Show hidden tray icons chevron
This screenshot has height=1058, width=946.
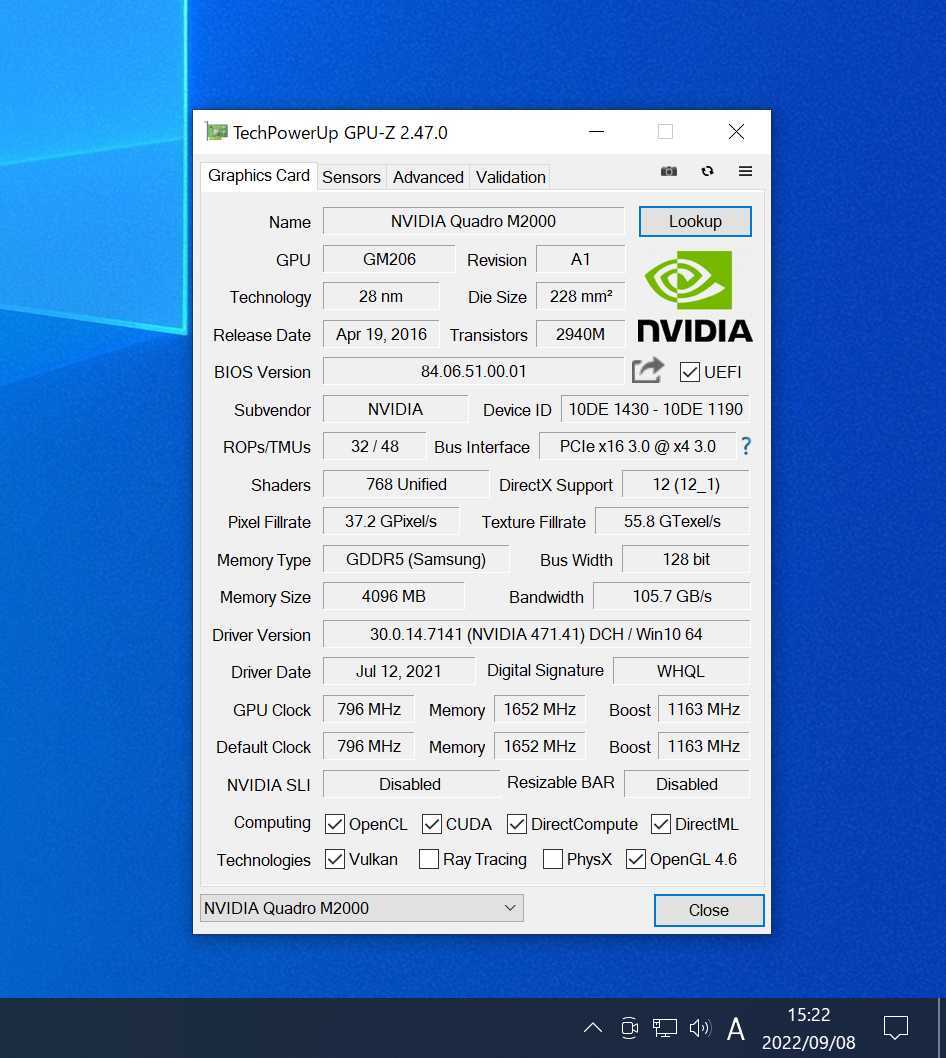pos(592,1028)
